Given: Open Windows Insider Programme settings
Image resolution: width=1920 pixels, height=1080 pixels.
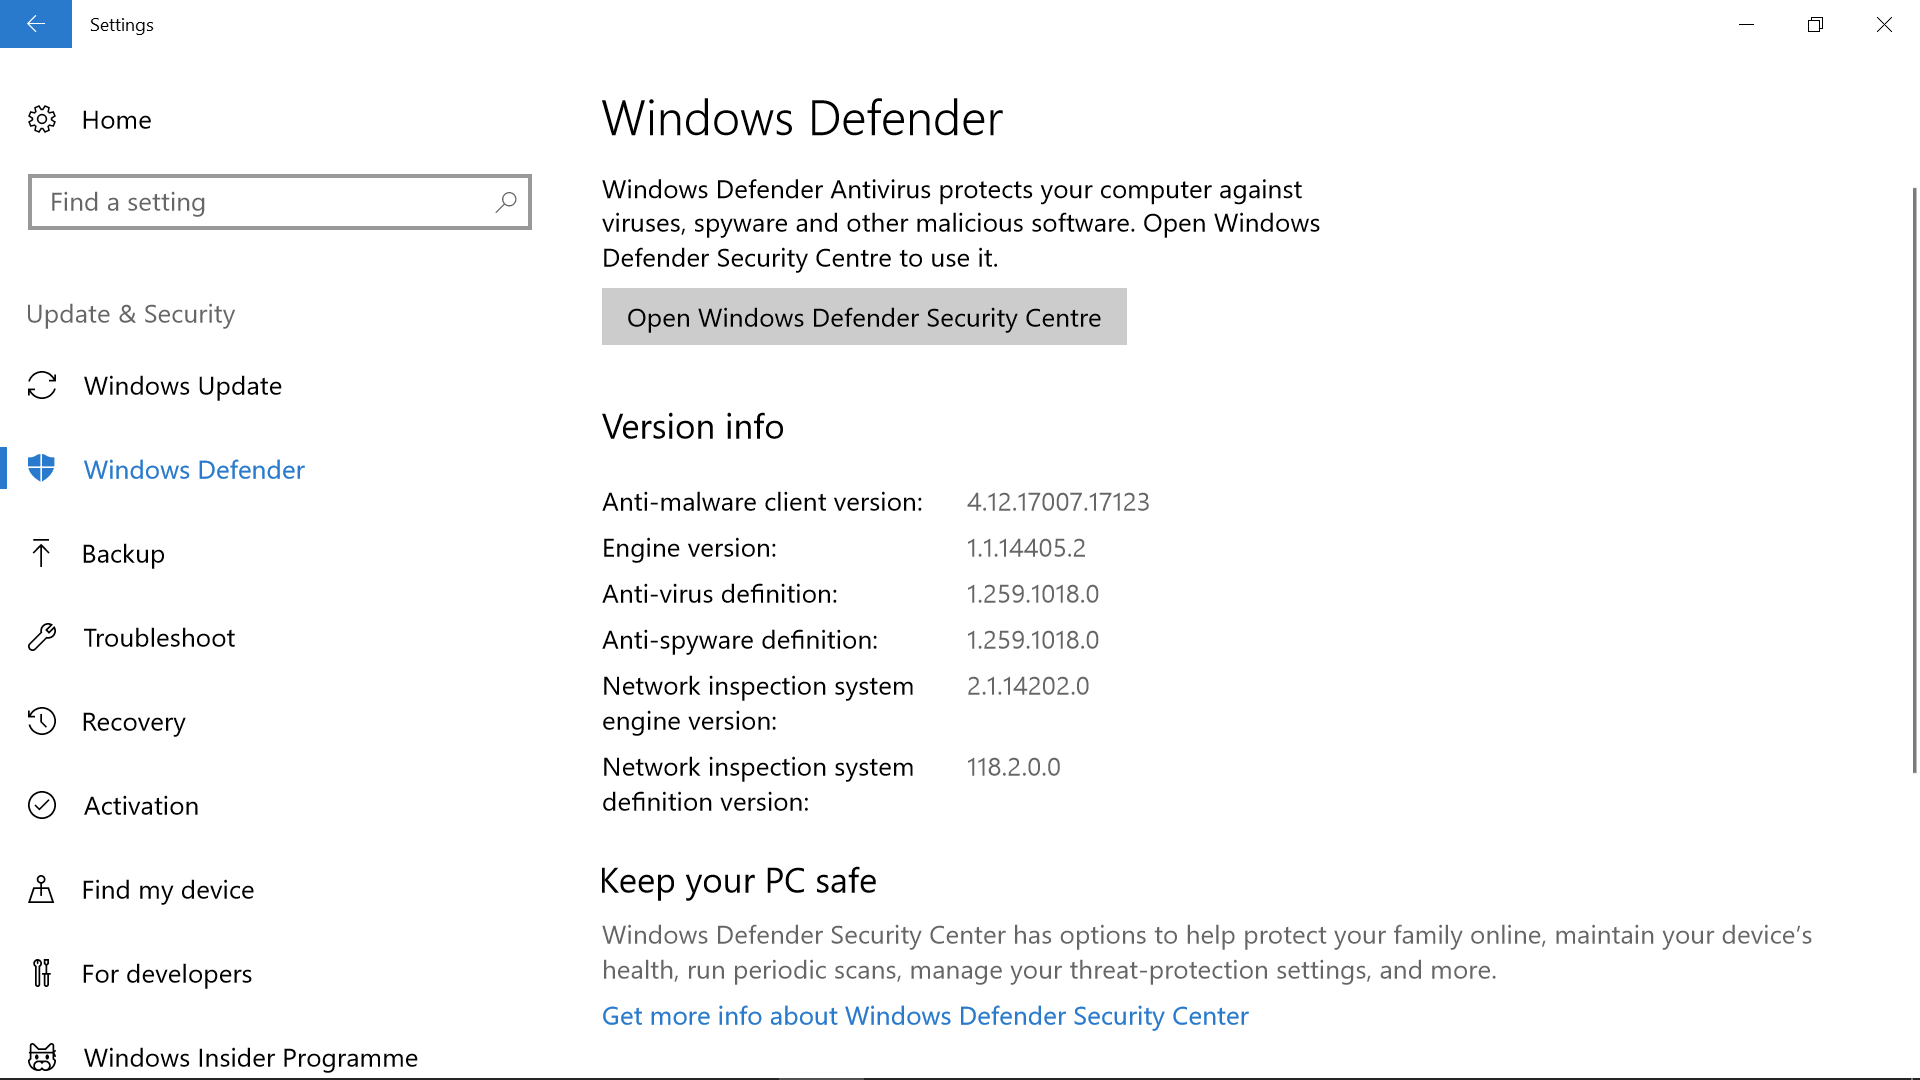Looking at the screenshot, I should pyautogui.click(x=251, y=1058).
